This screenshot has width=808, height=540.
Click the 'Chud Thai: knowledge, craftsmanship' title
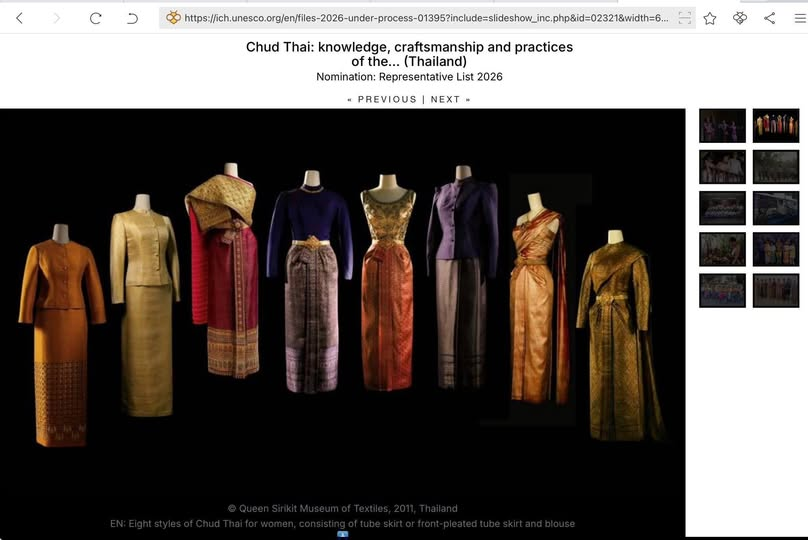coord(409,54)
